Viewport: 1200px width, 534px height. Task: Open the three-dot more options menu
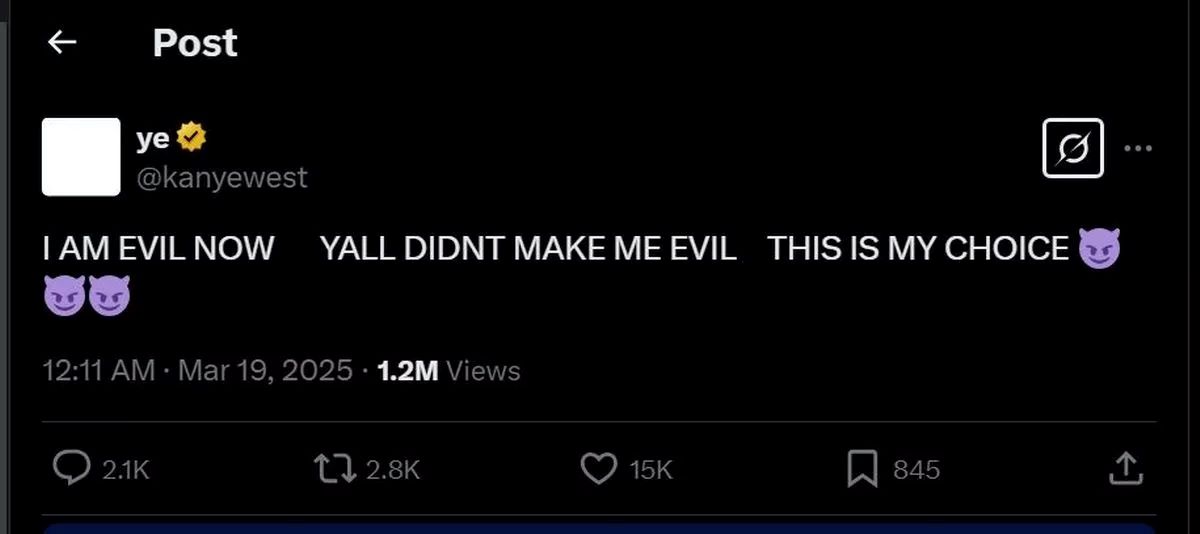[1138, 148]
